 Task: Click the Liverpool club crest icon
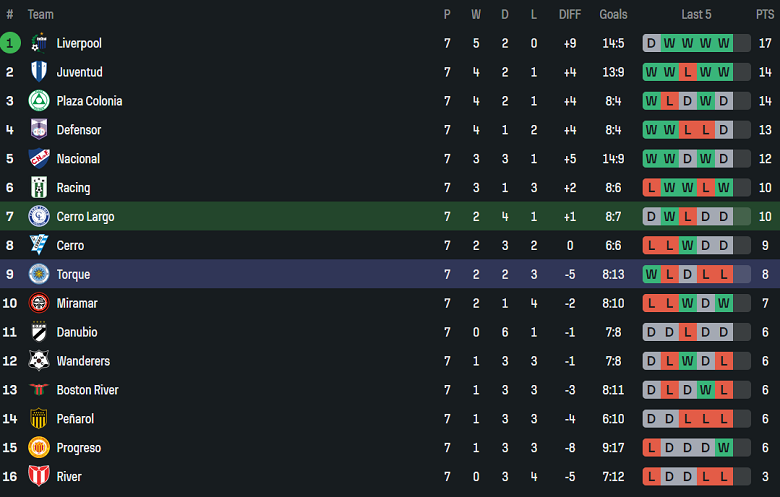coord(39,43)
